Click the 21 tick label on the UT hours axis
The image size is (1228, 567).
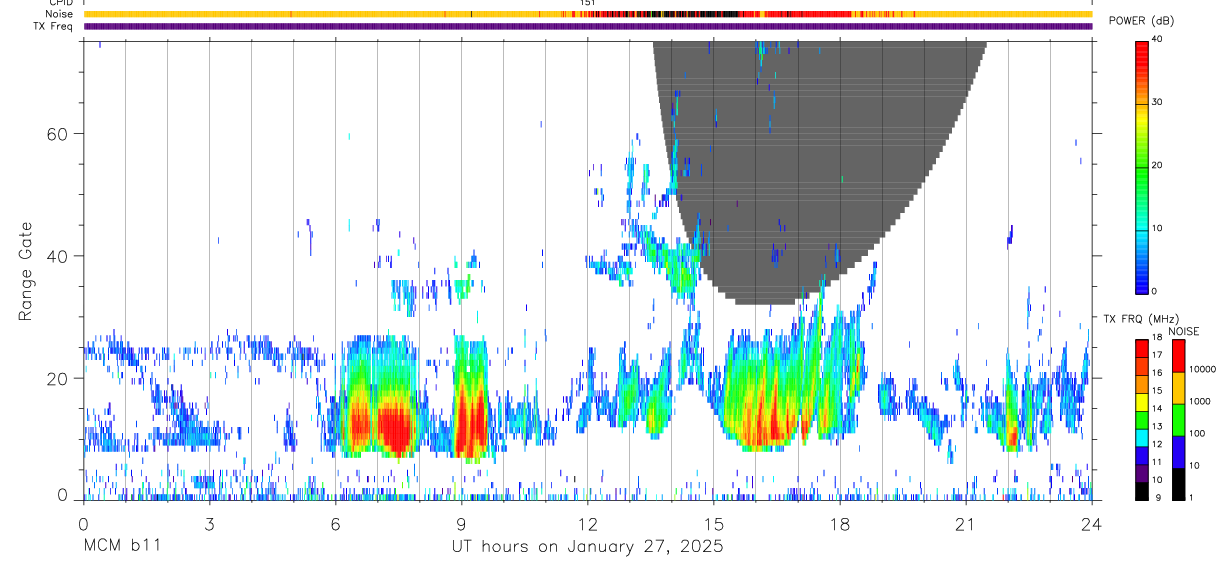point(965,524)
